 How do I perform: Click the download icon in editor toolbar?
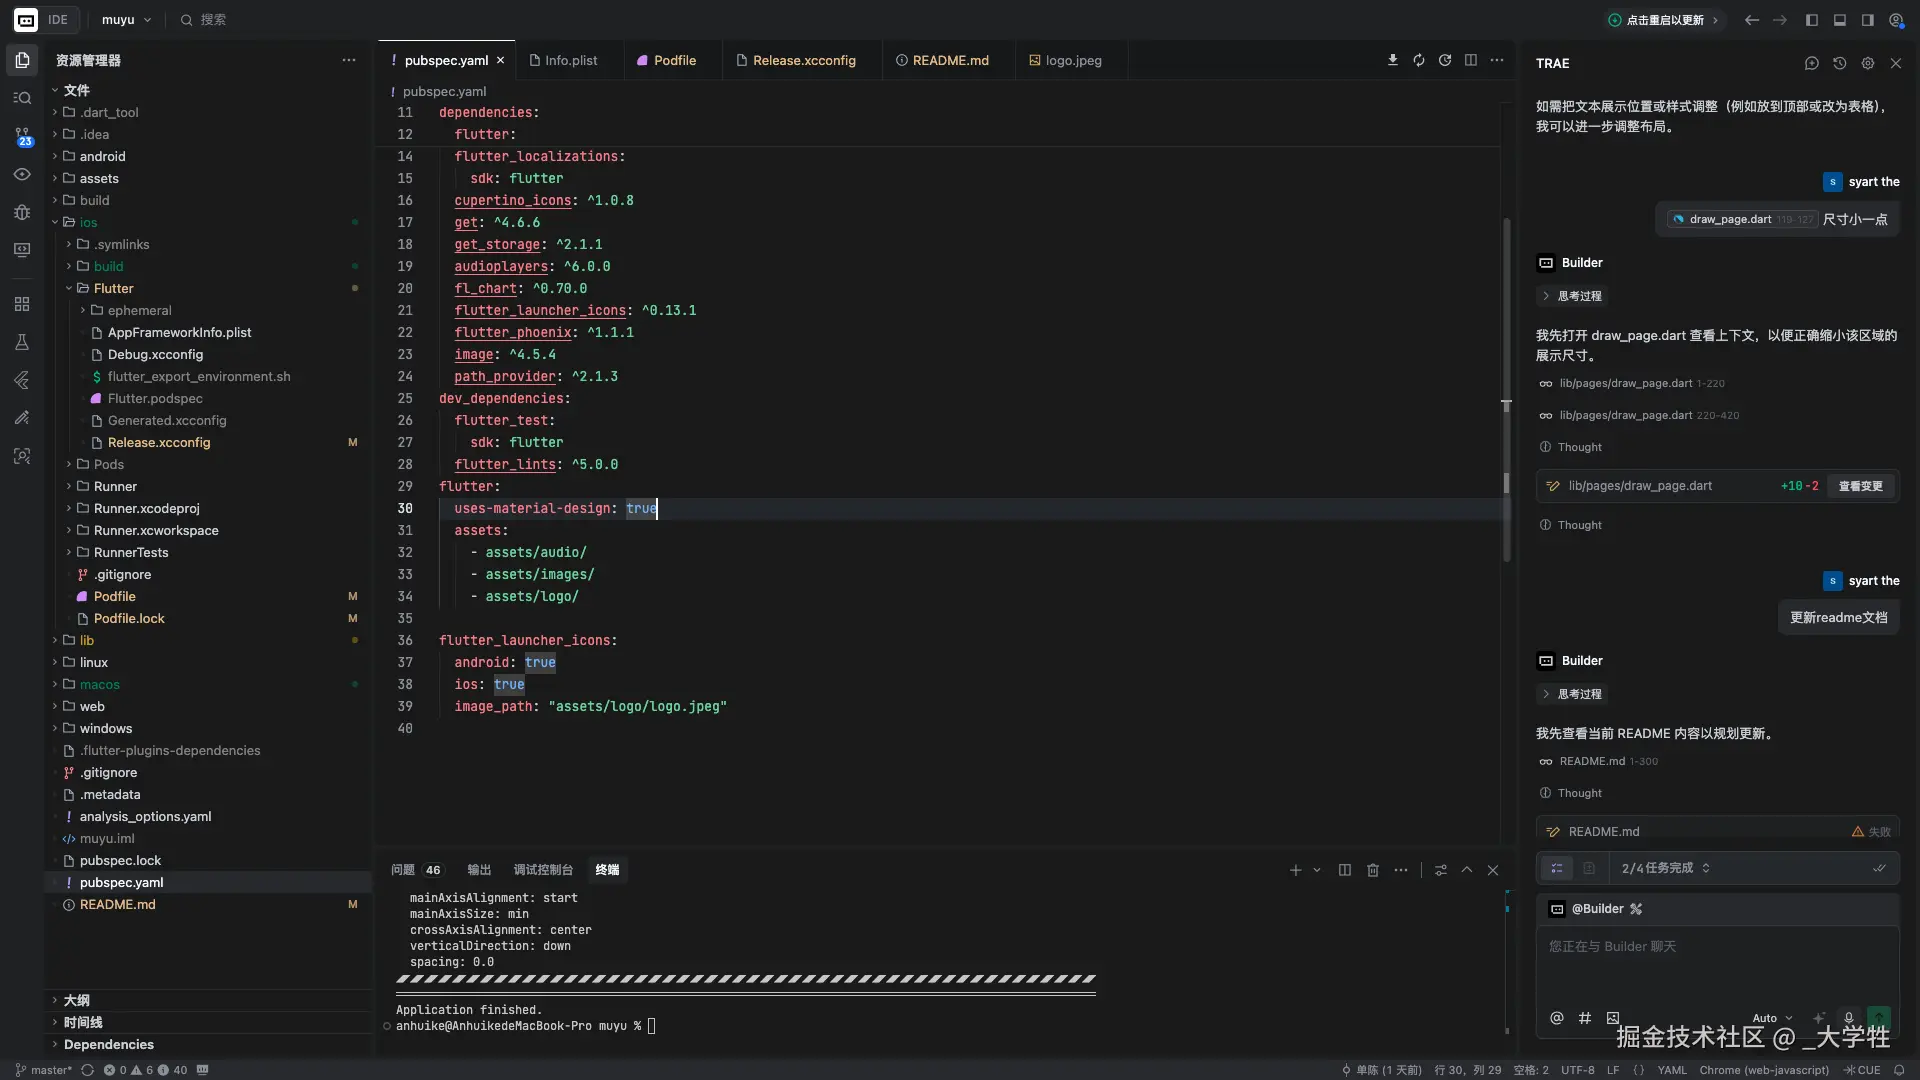(1392, 60)
